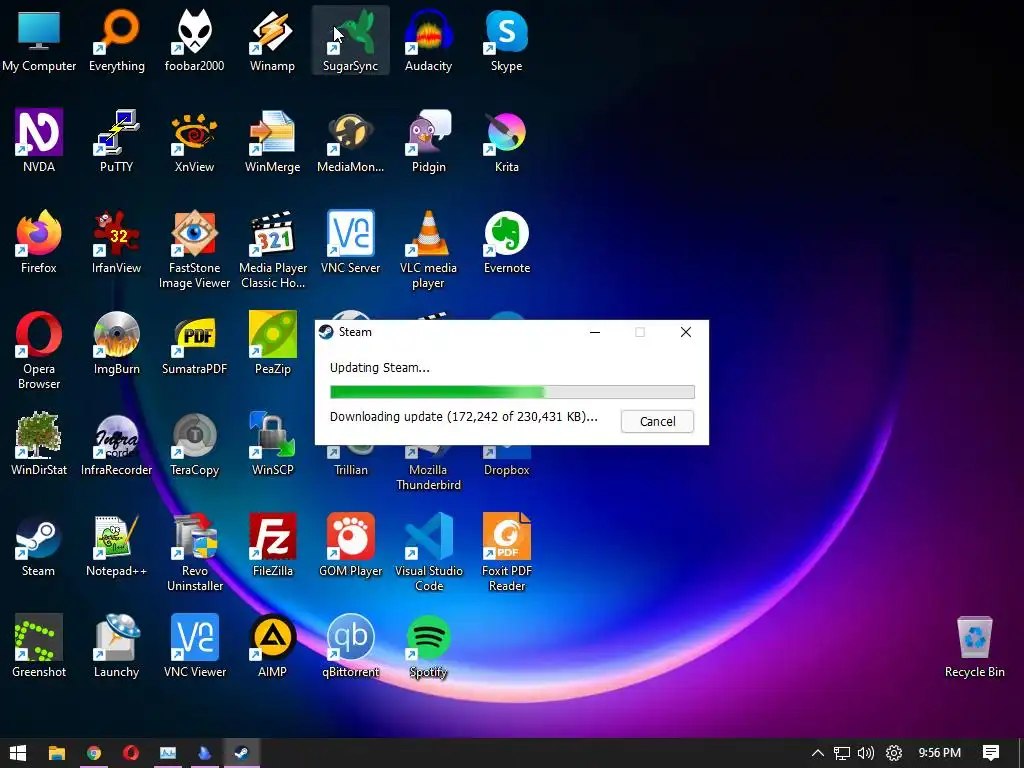This screenshot has height=768, width=1024.
Task: Cancel the Steam update download
Action: click(x=657, y=421)
